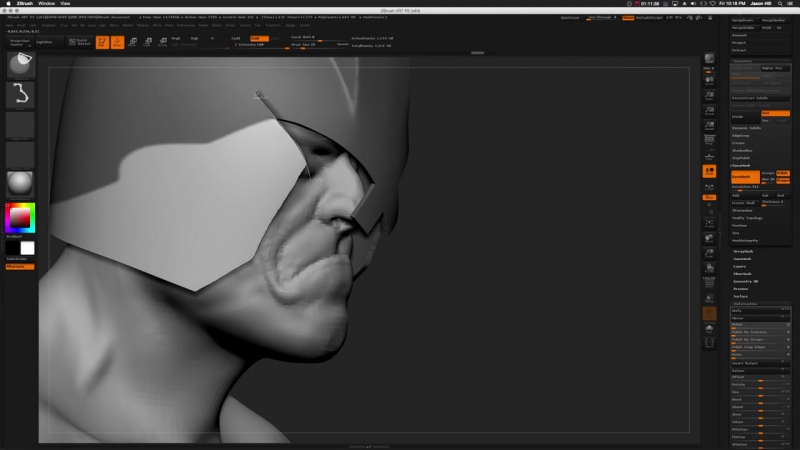This screenshot has width=800, height=450.
Task: Select the white secondary color swatch
Action: 28,248
